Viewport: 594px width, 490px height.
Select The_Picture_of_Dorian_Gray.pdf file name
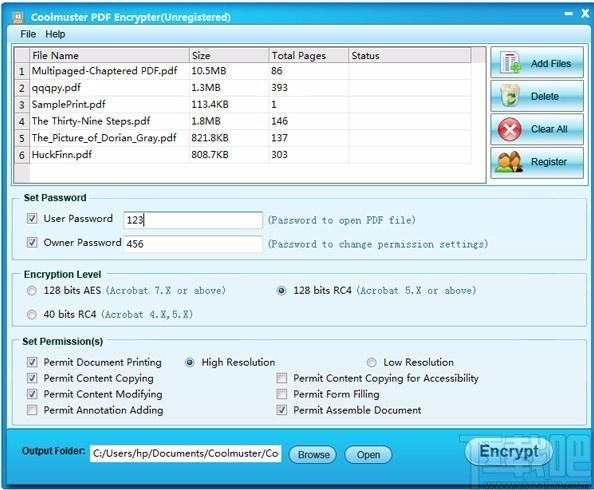click(104, 138)
